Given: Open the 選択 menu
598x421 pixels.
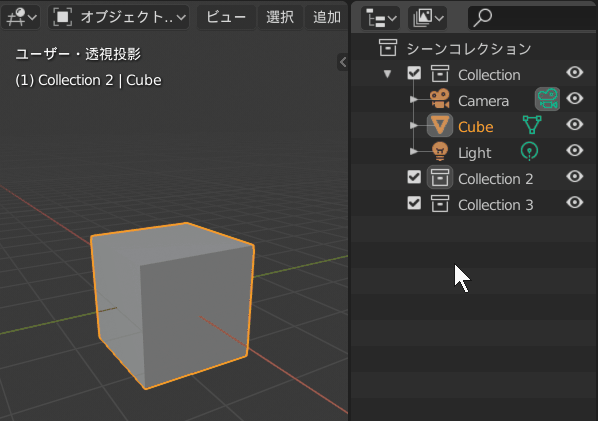Looking at the screenshot, I should pyautogui.click(x=280, y=17).
